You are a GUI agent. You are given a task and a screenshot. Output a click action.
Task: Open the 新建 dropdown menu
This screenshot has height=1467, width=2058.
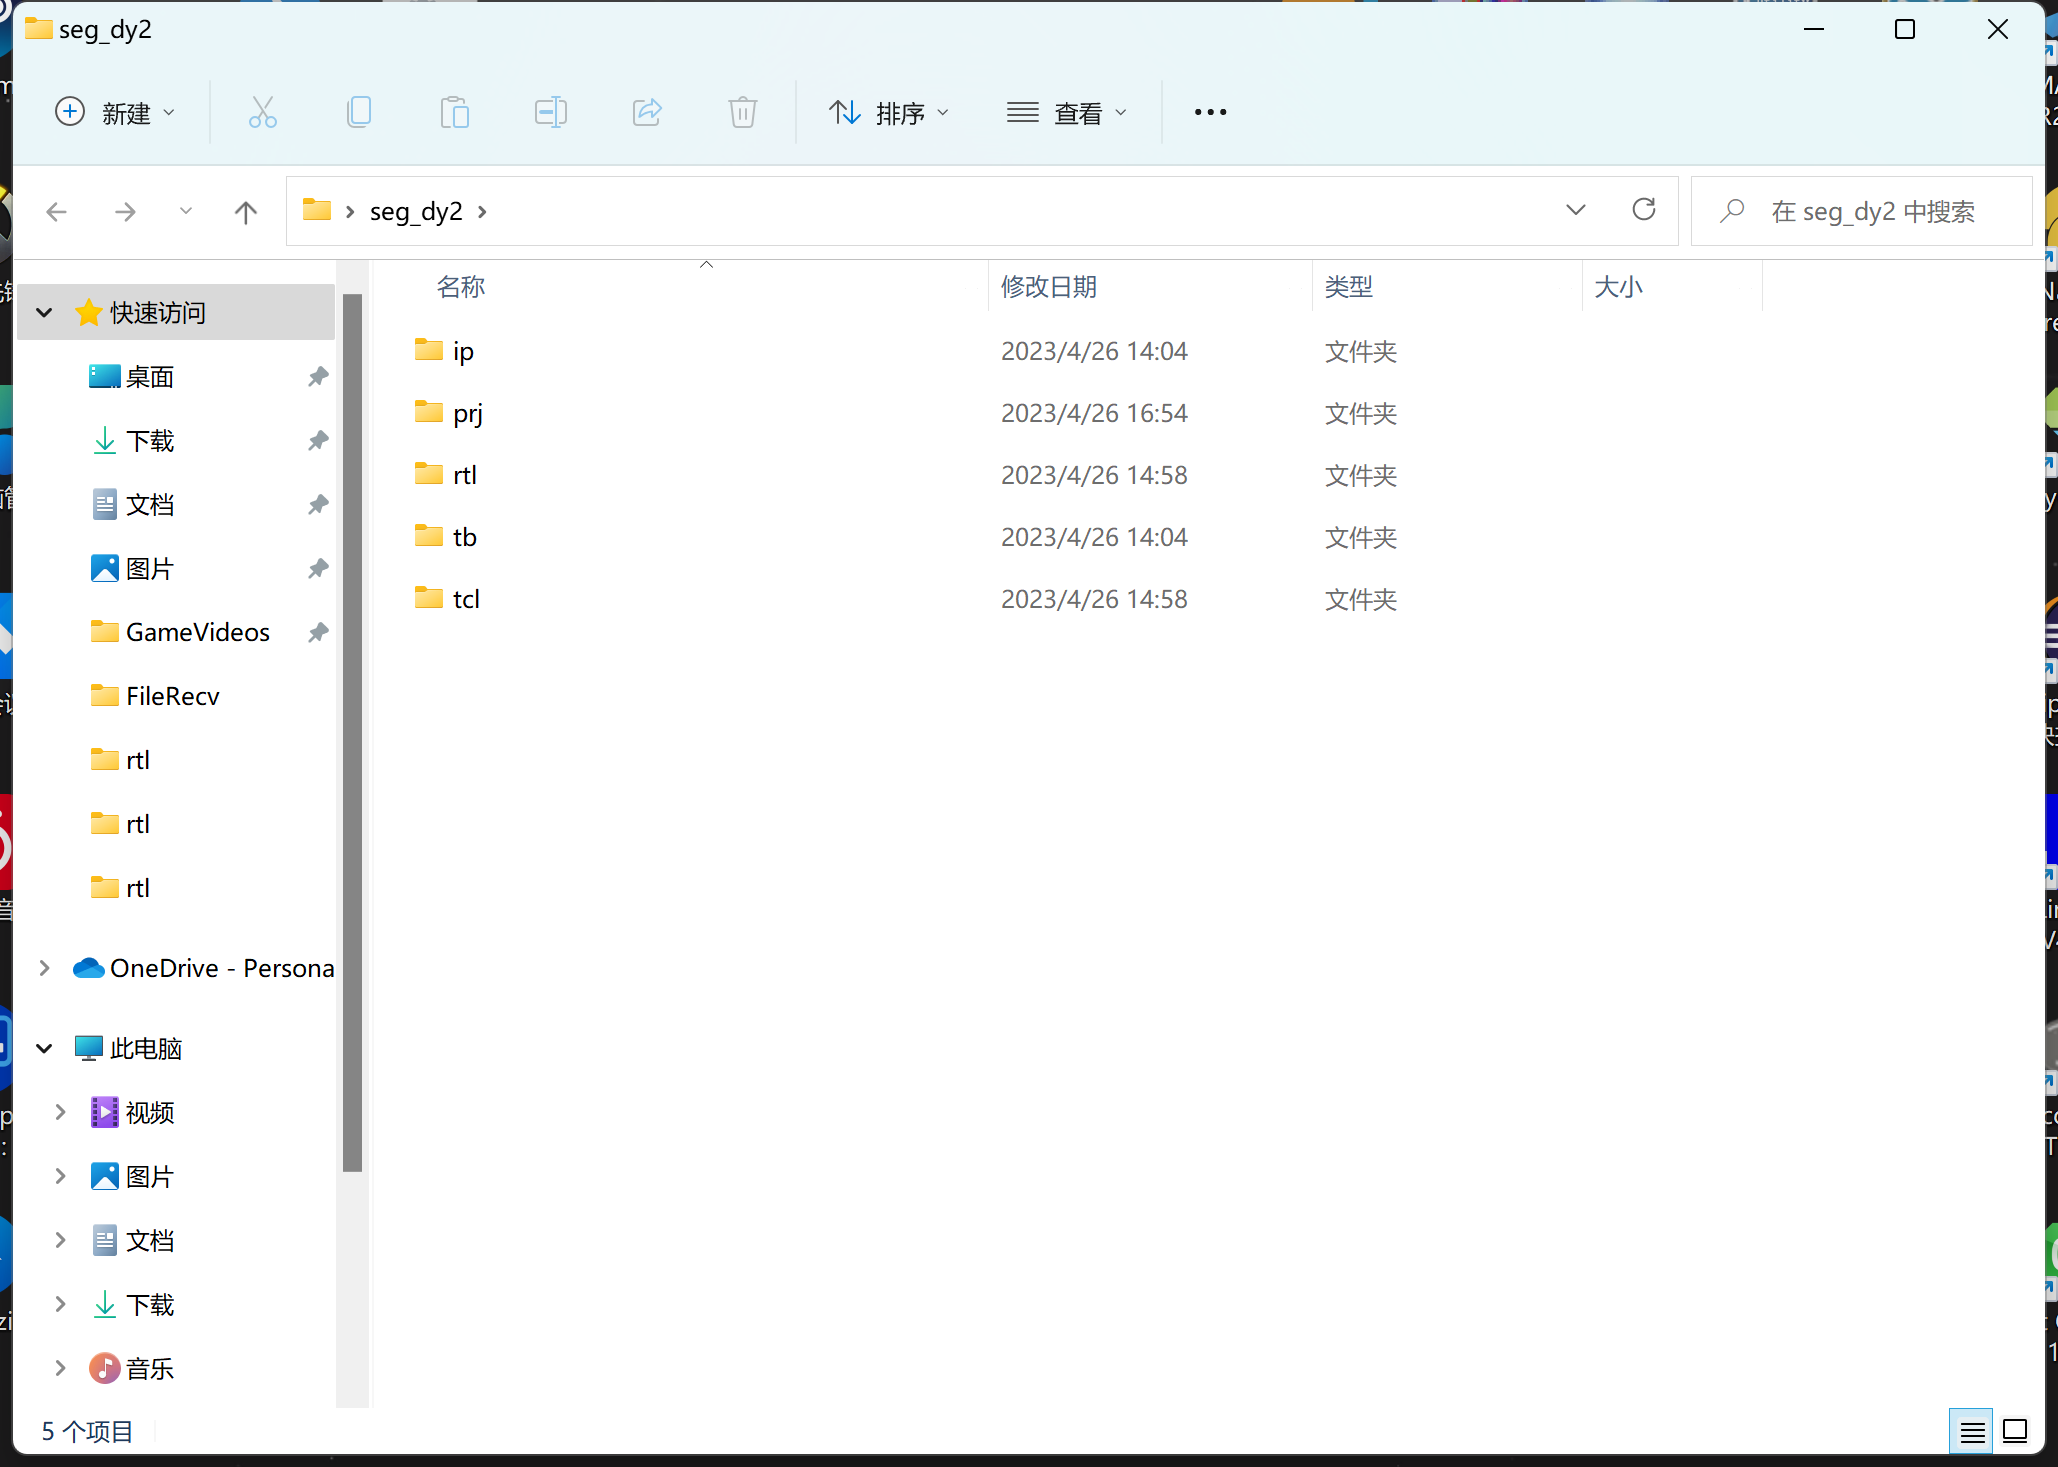pyautogui.click(x=115, y=112)
